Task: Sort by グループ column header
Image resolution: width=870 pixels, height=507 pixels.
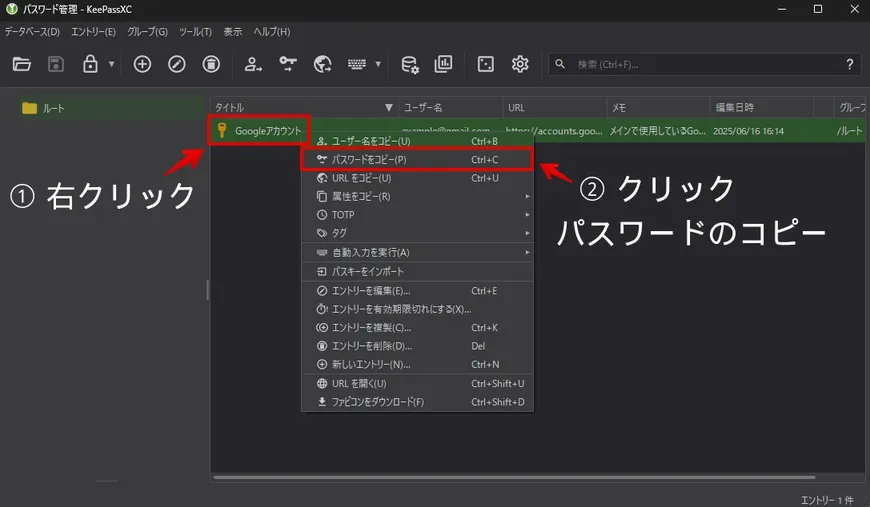Action: (851, 108)
